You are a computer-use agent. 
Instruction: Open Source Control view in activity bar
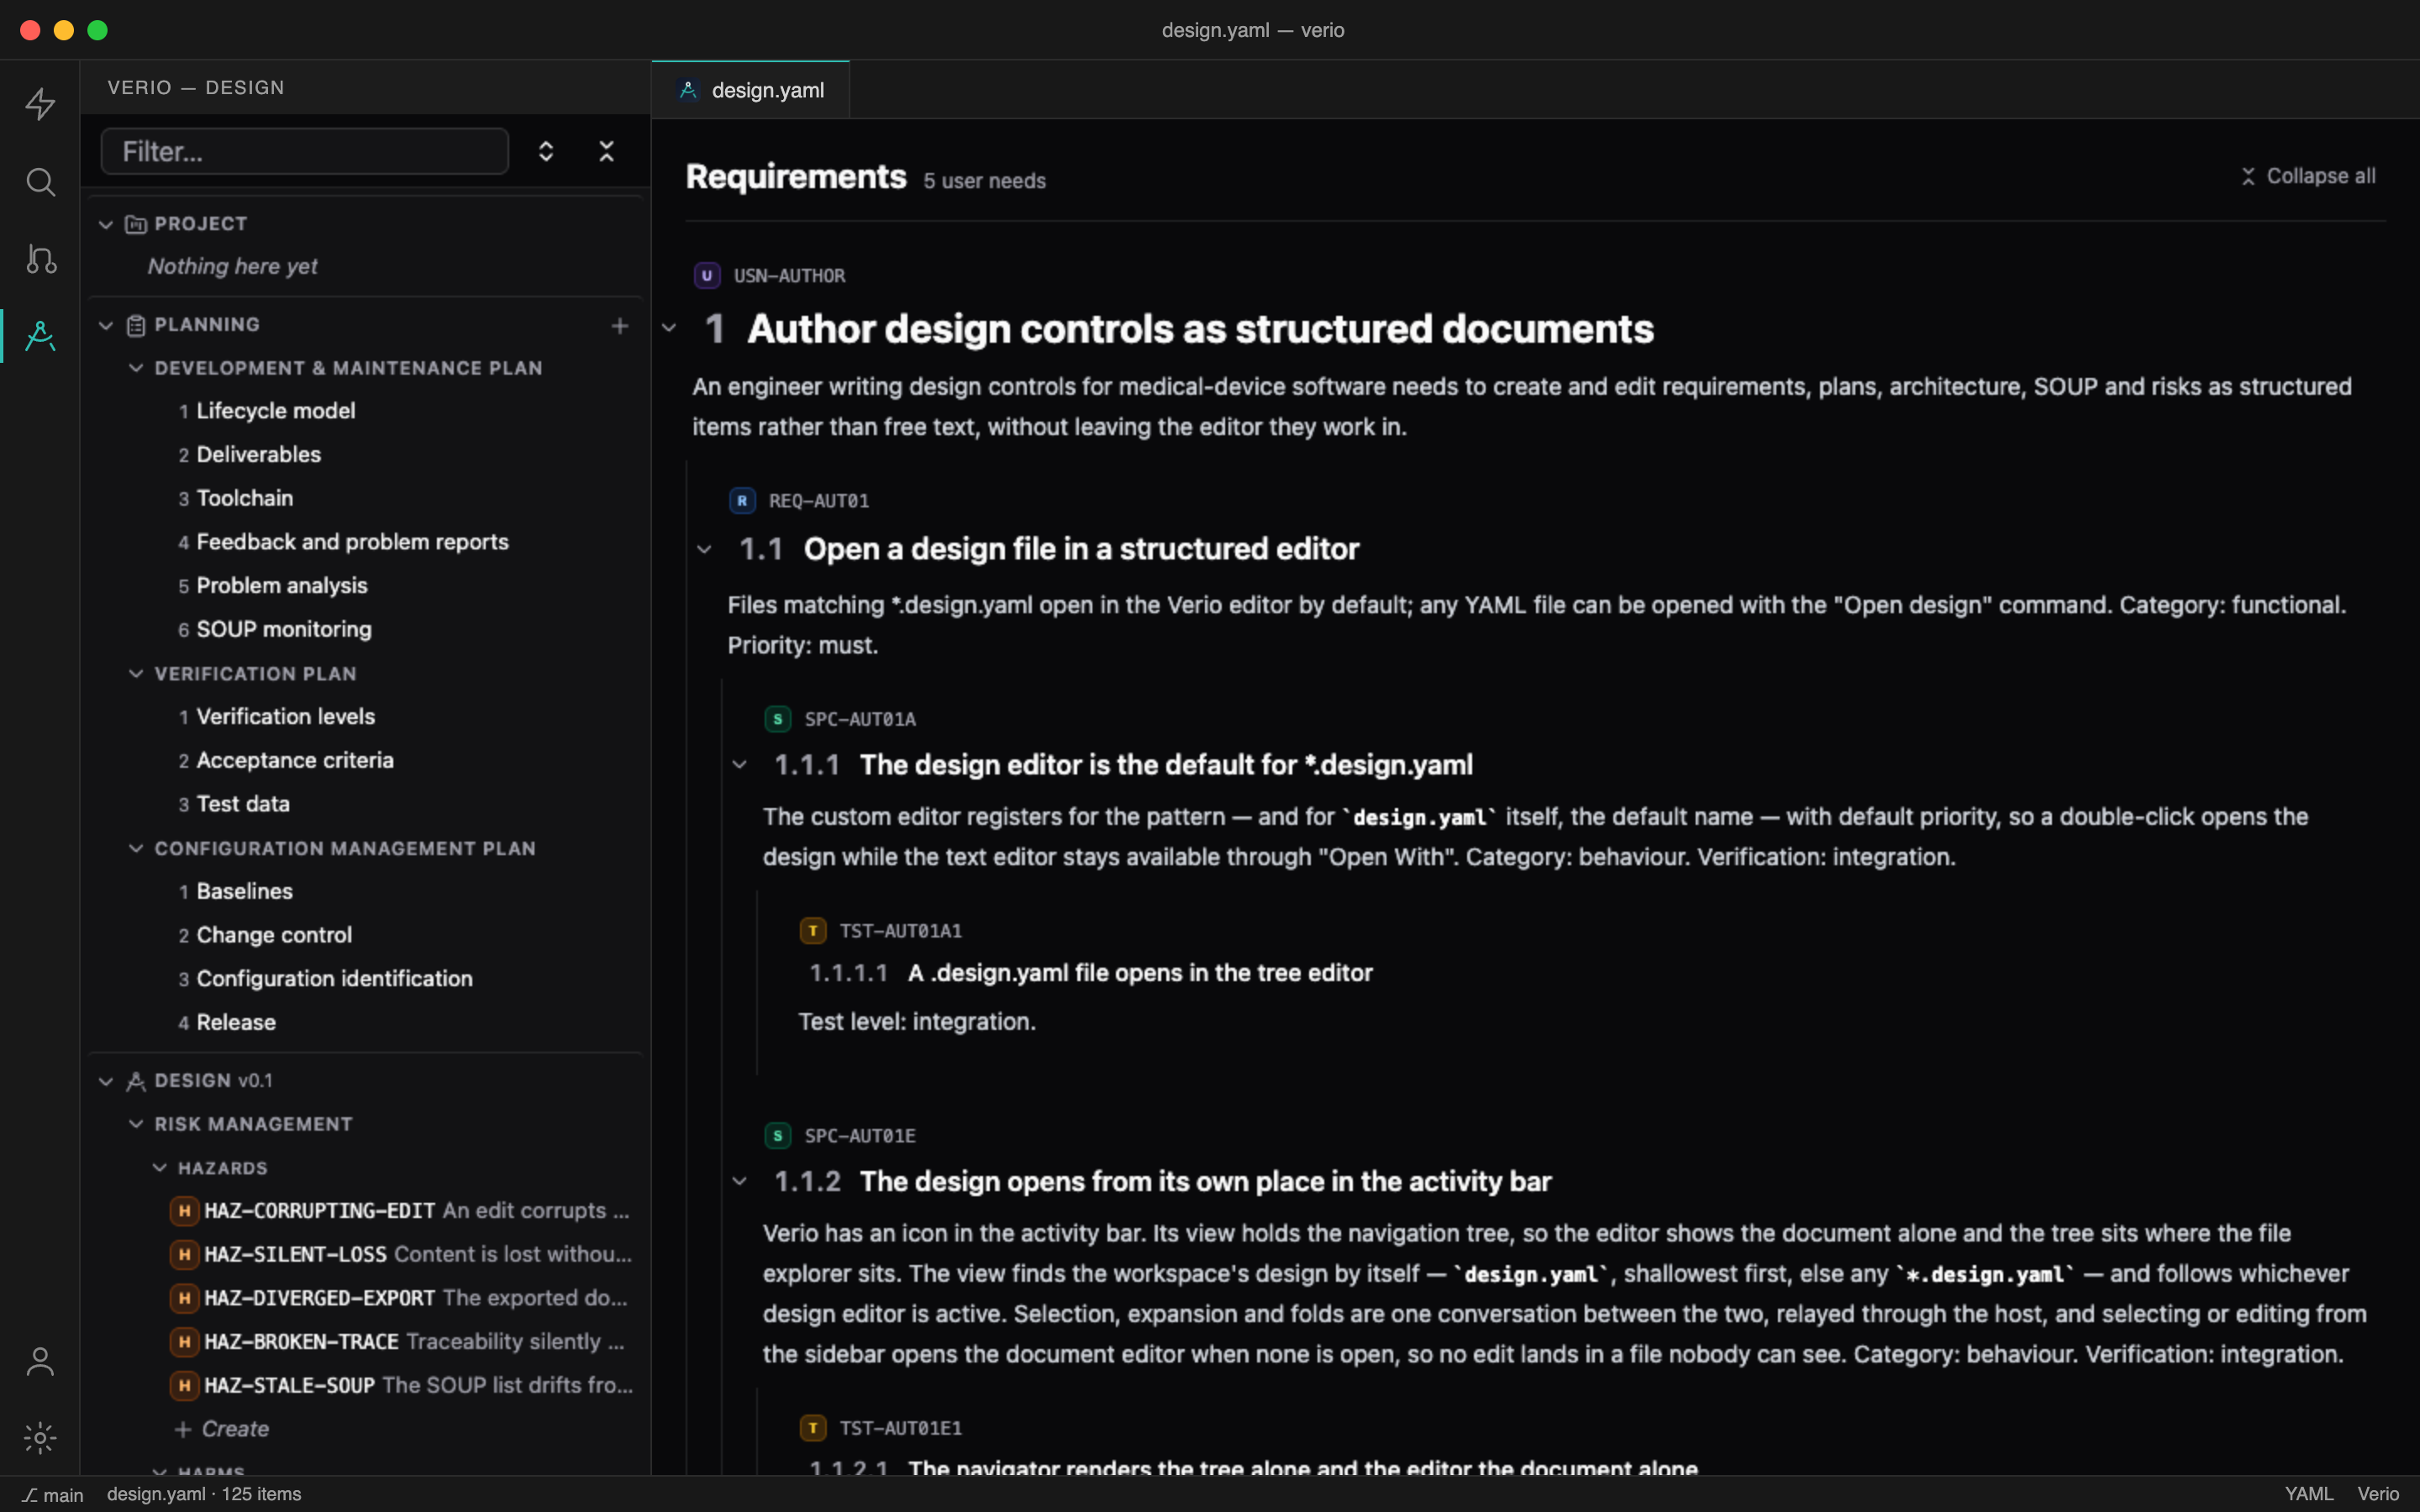(40, 259)
